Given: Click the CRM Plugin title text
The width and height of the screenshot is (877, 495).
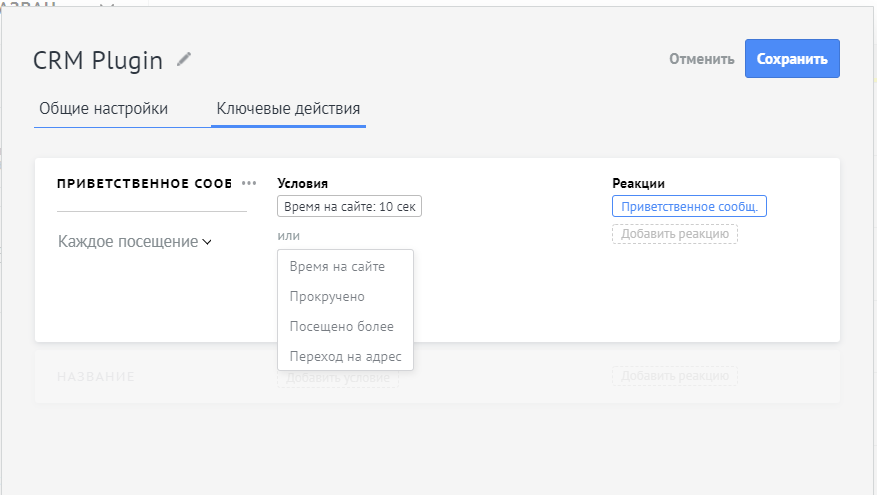Looking at the screenshot, I should (x=98, y=61).
